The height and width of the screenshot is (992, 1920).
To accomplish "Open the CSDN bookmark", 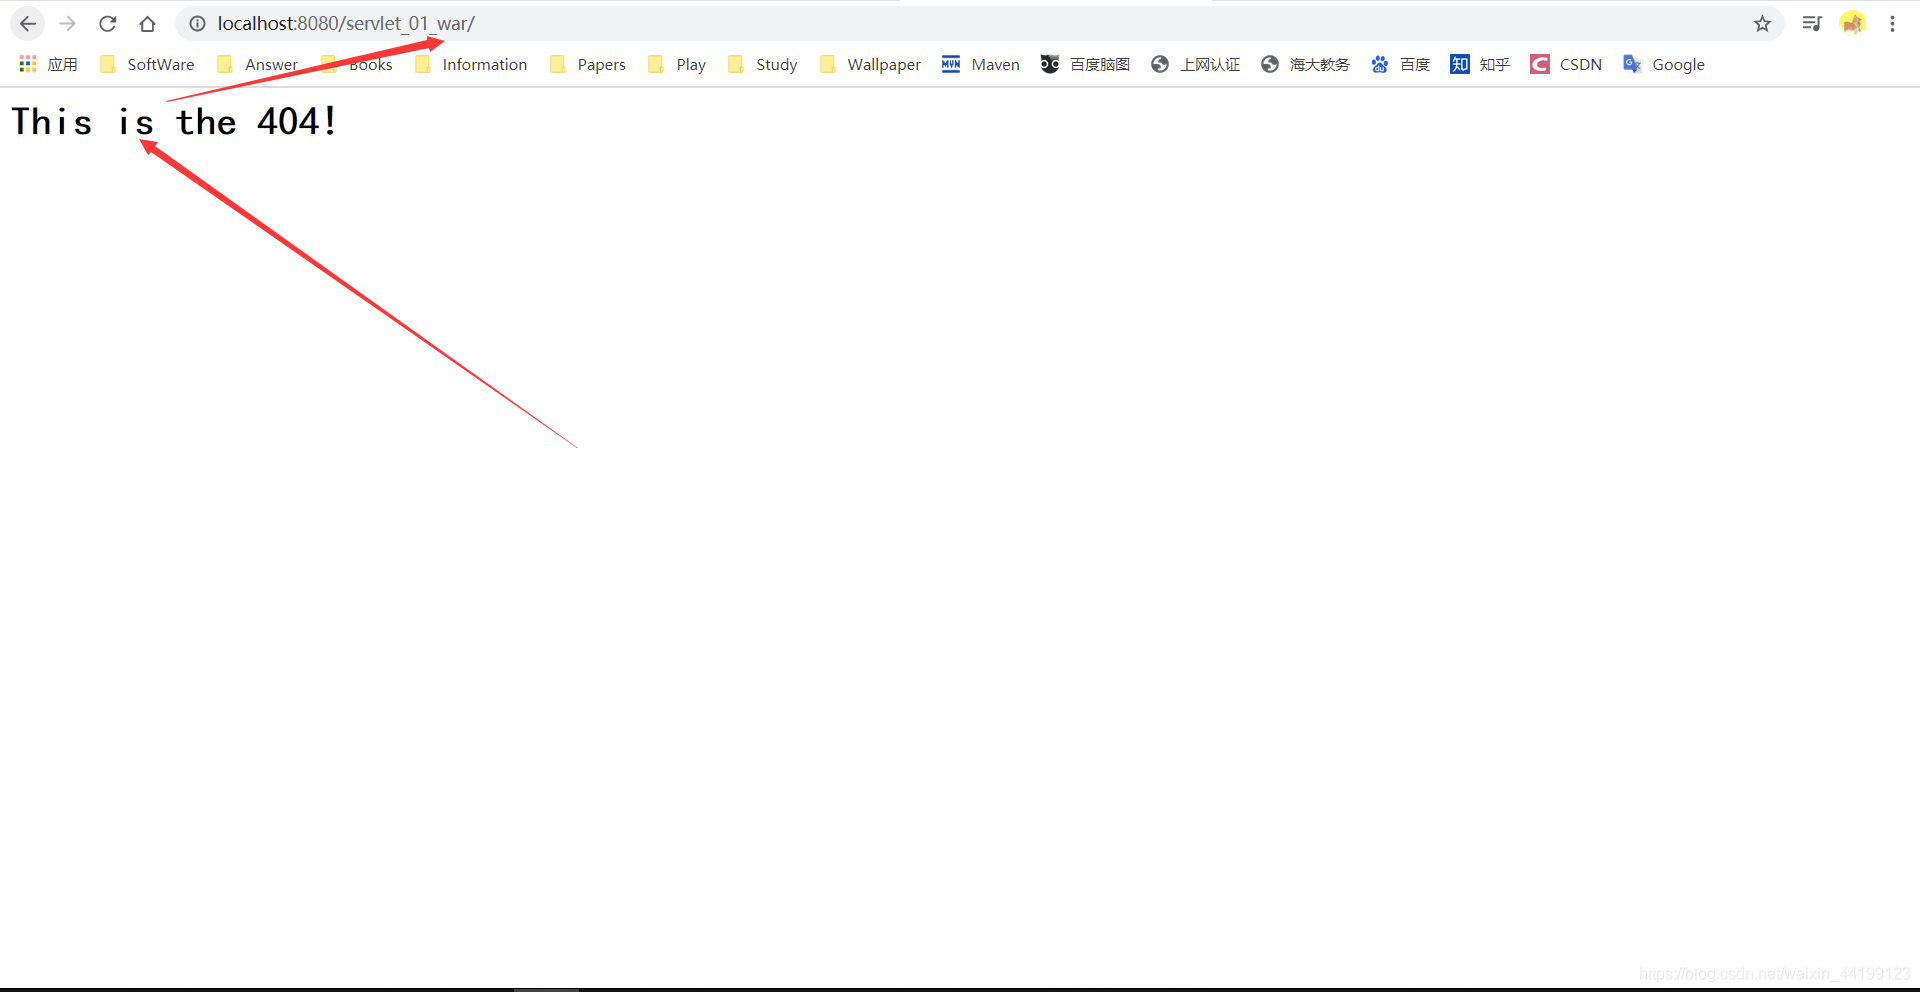I will pos(1566,65).
